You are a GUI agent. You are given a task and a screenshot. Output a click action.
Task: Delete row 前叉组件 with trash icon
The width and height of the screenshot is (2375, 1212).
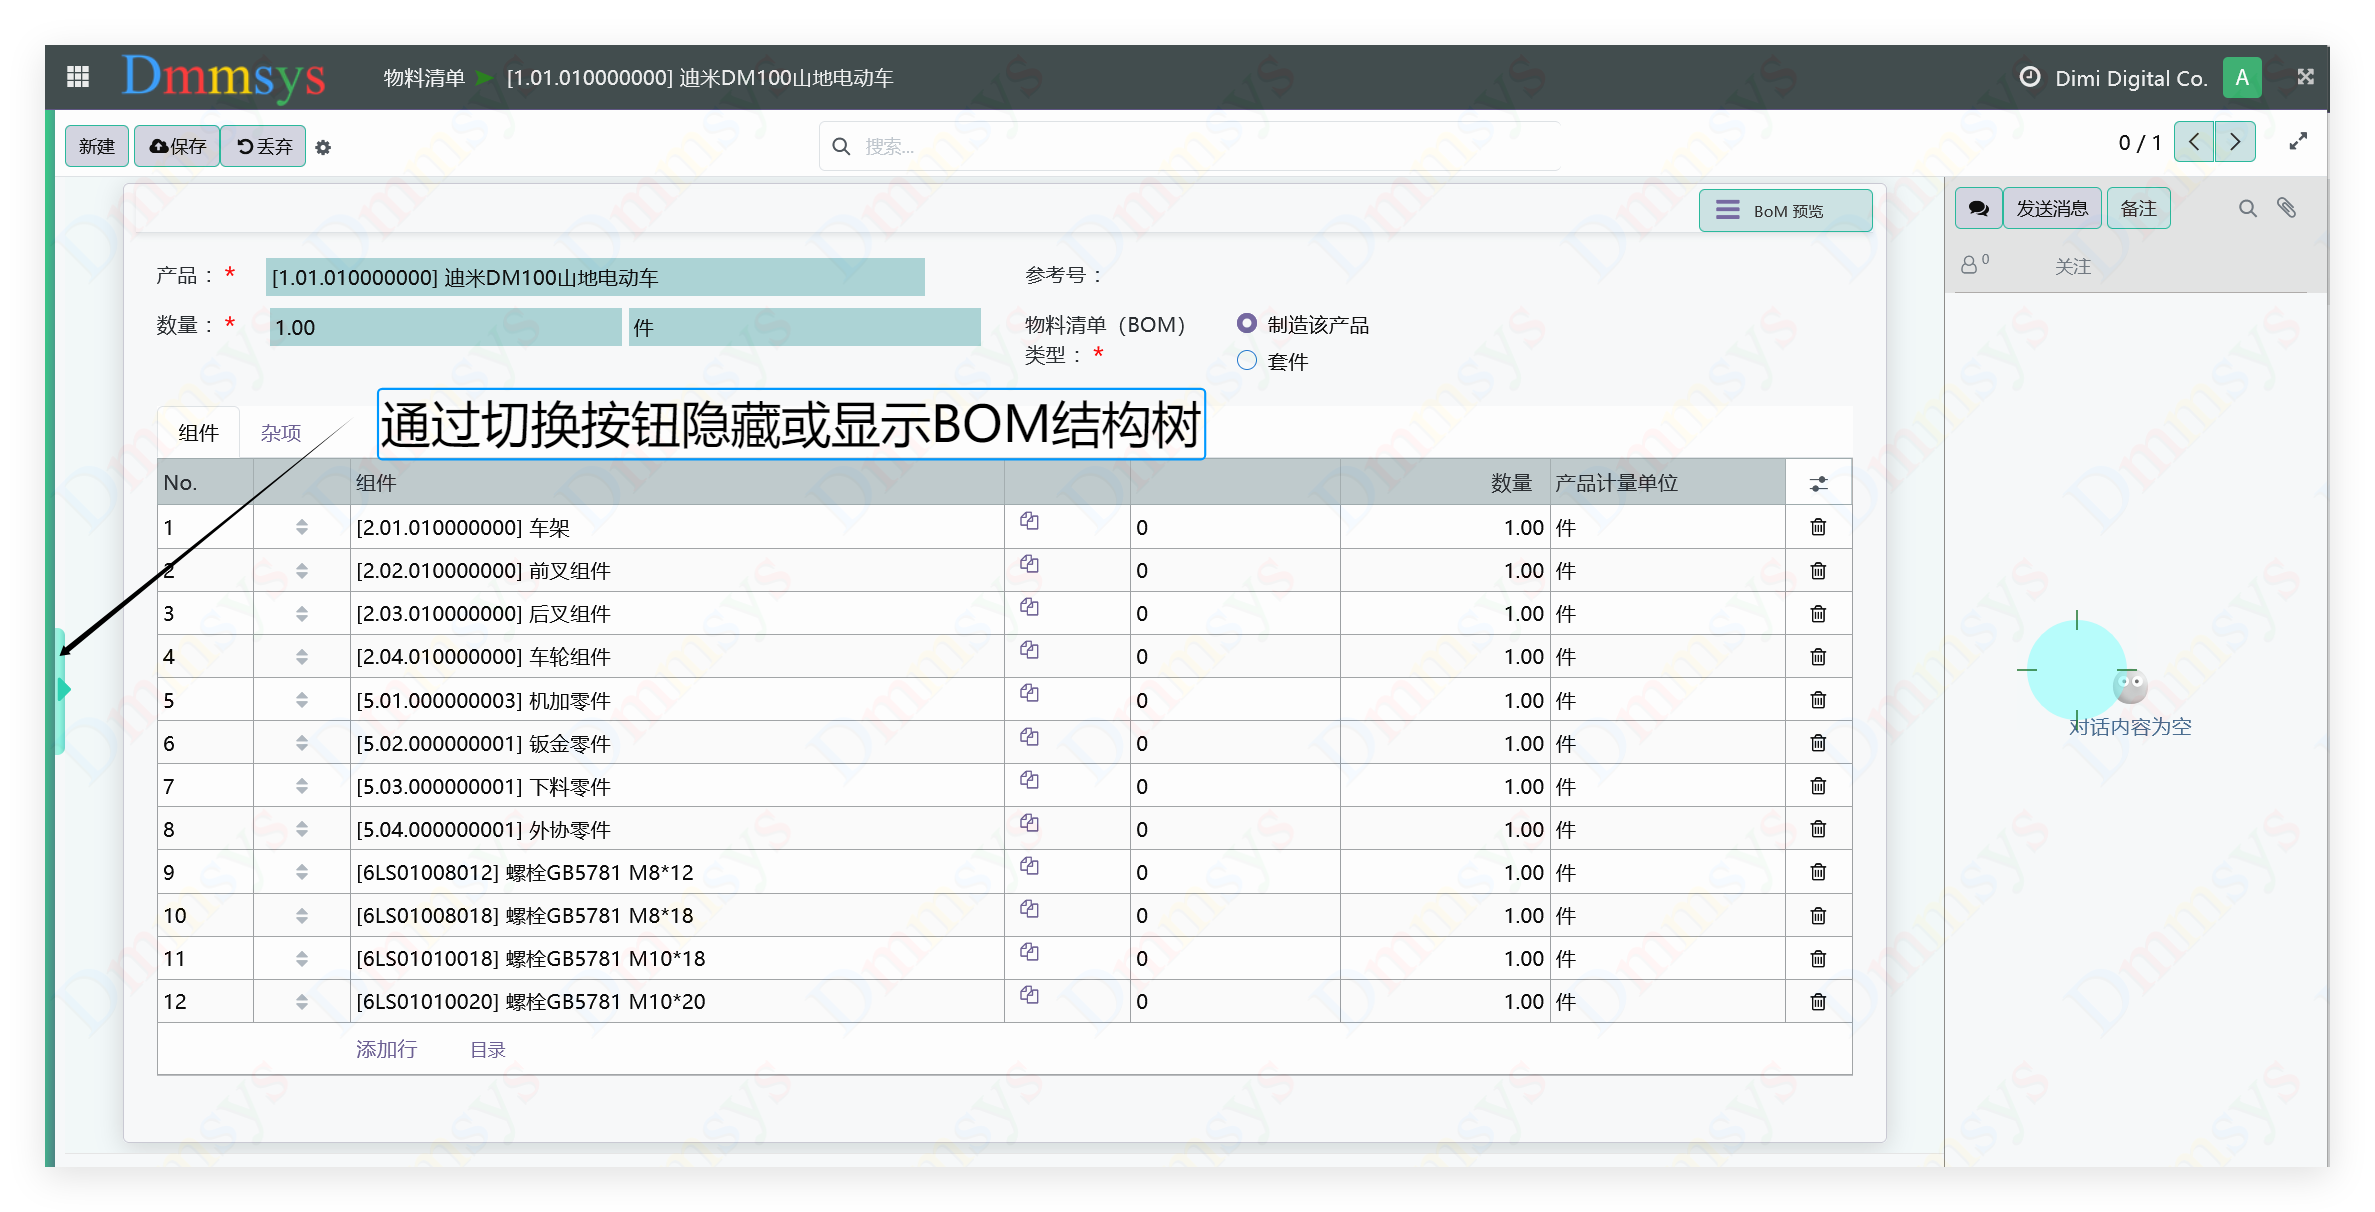(x=1818, y=570)
